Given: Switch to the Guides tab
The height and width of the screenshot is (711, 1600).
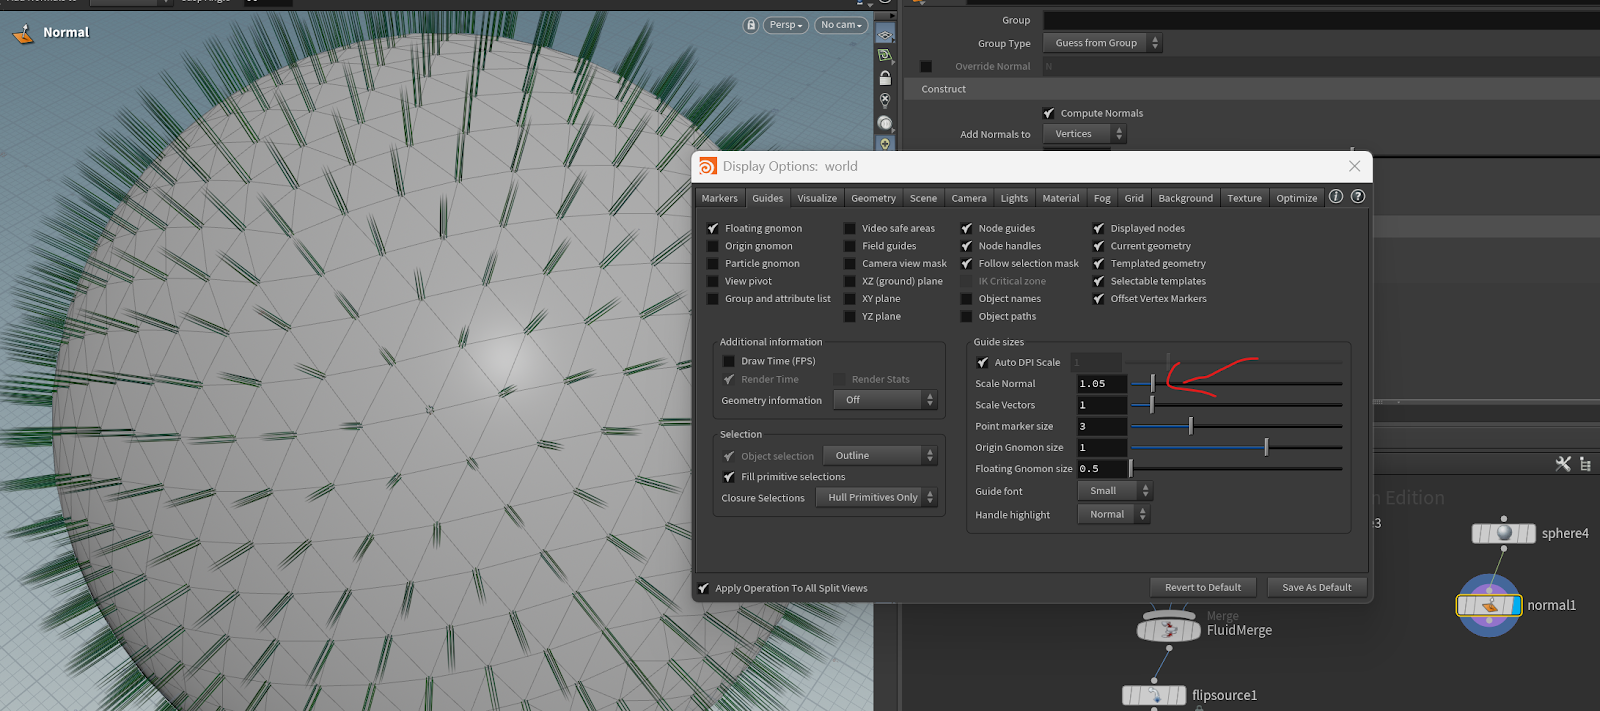Looking at the screenshot, I should point(768,198).
